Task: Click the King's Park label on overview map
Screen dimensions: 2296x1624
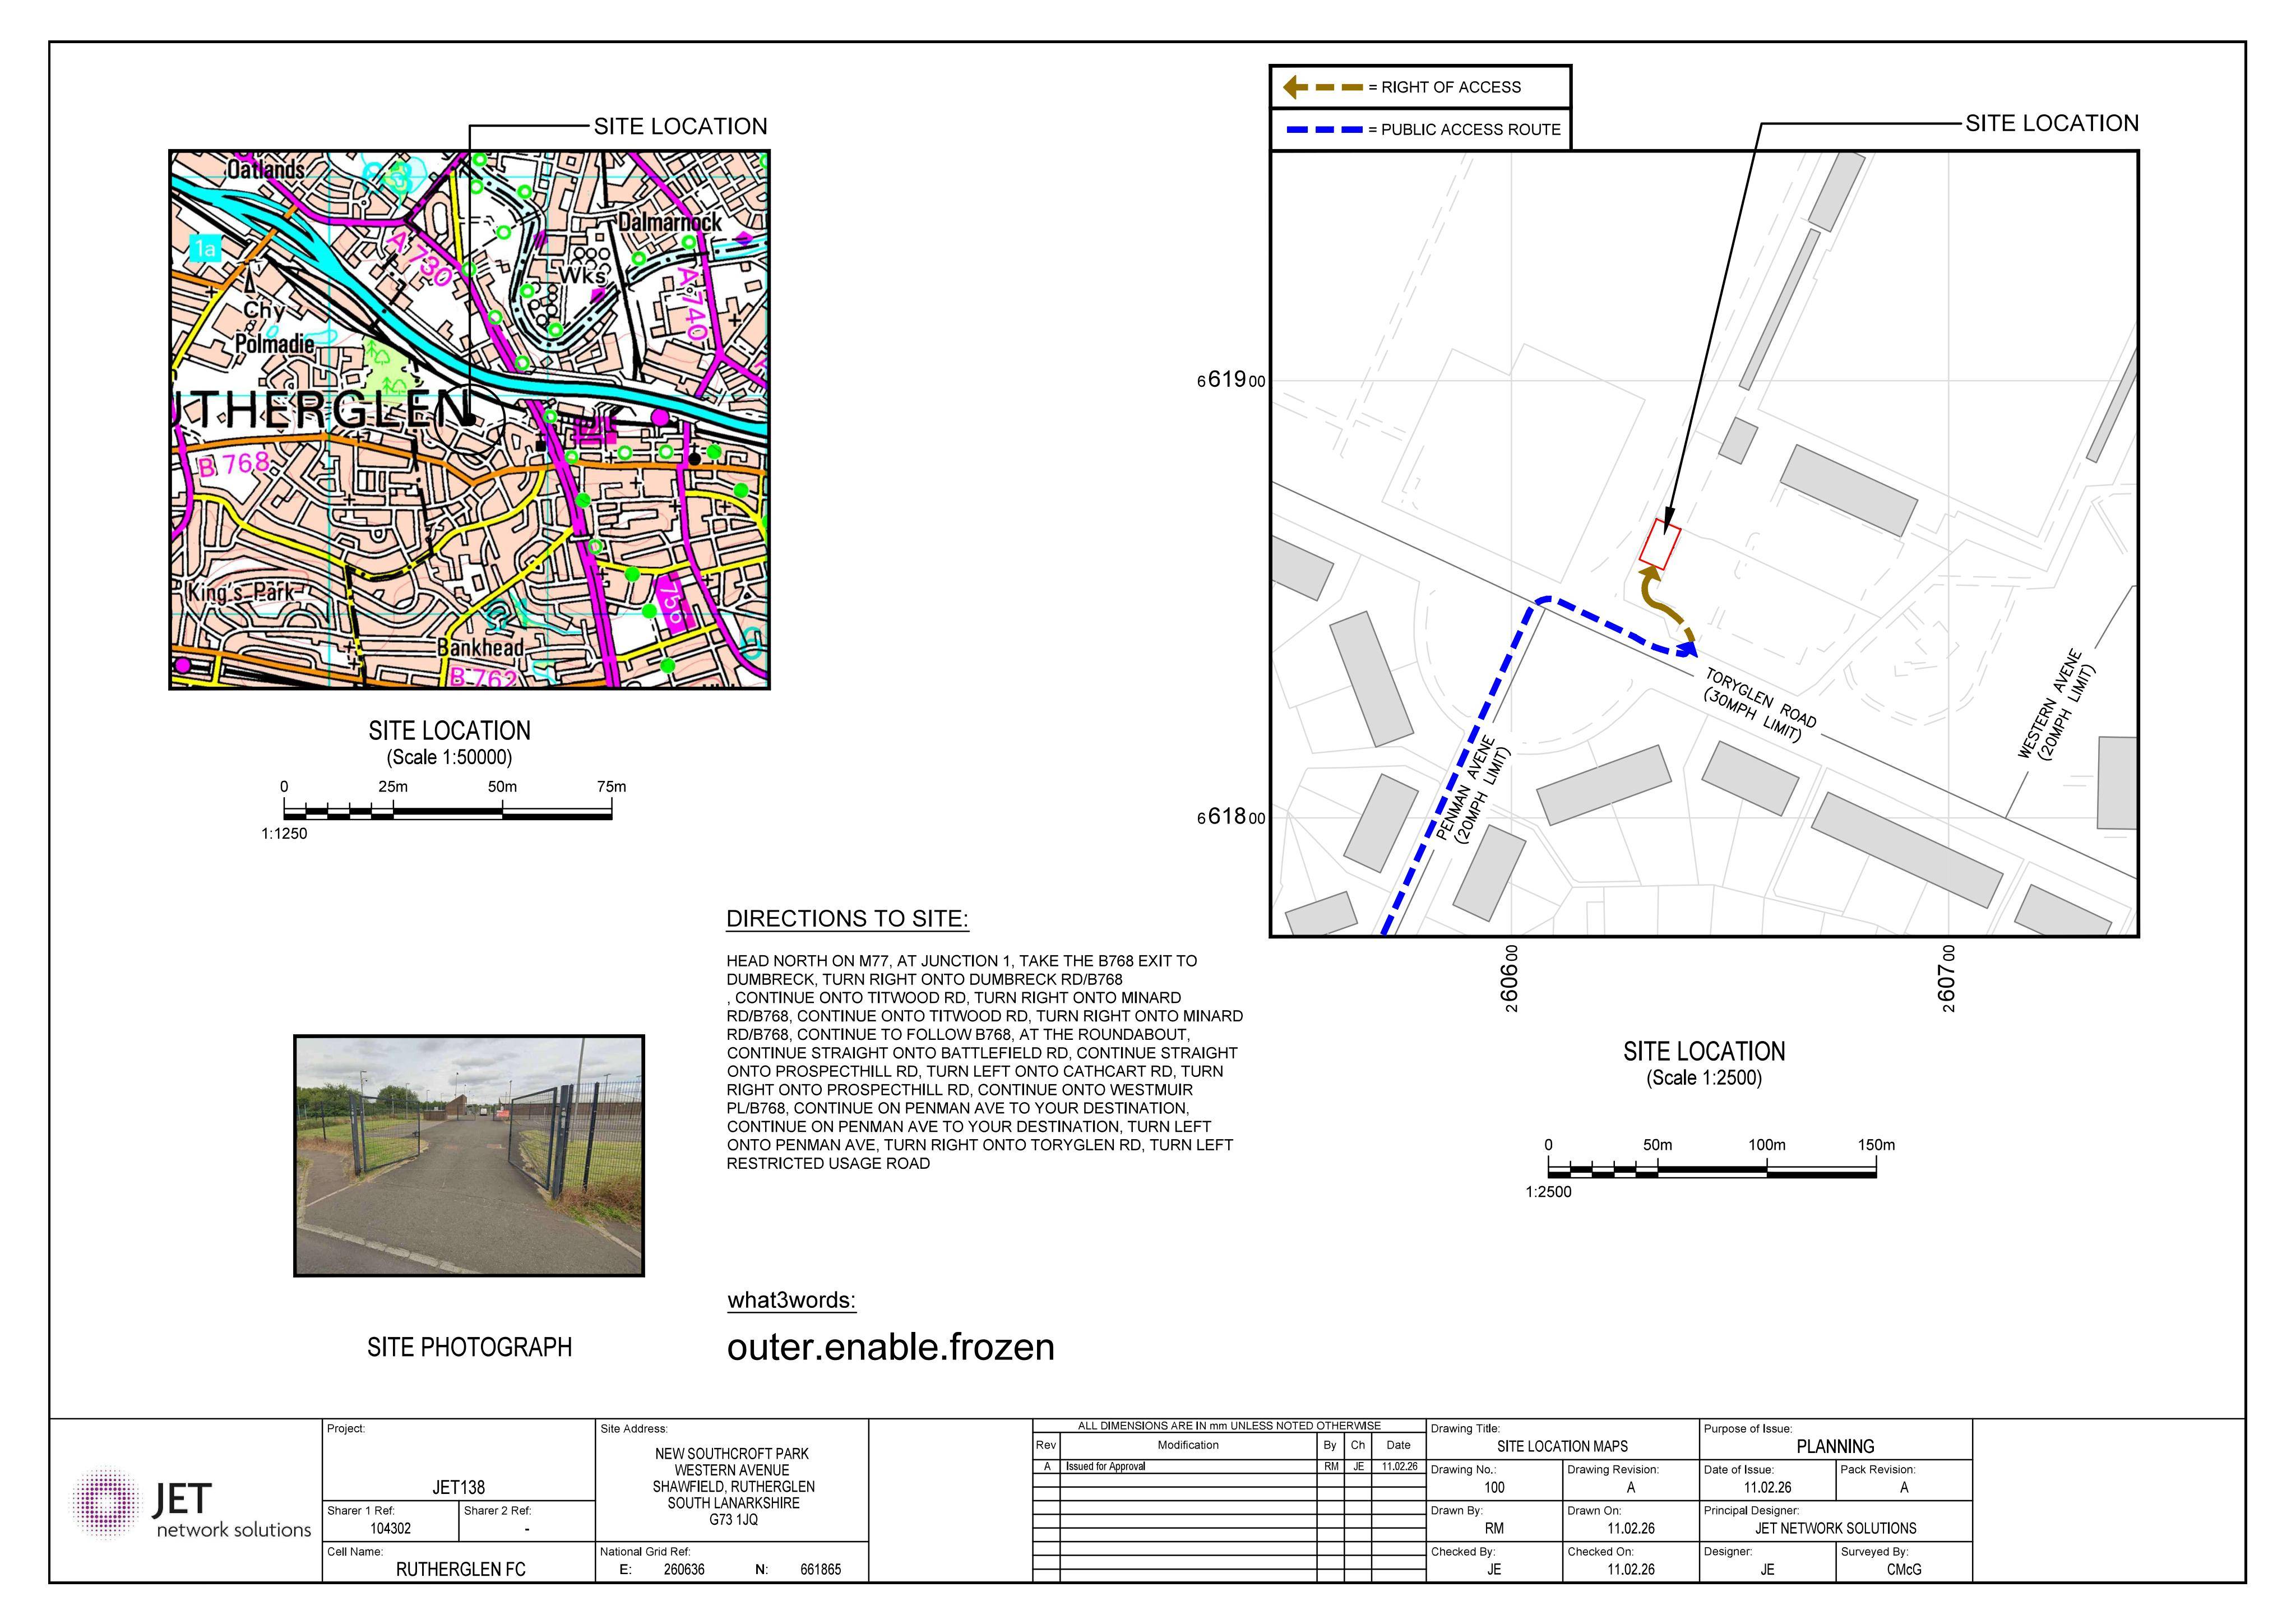Action: (241, 593)
